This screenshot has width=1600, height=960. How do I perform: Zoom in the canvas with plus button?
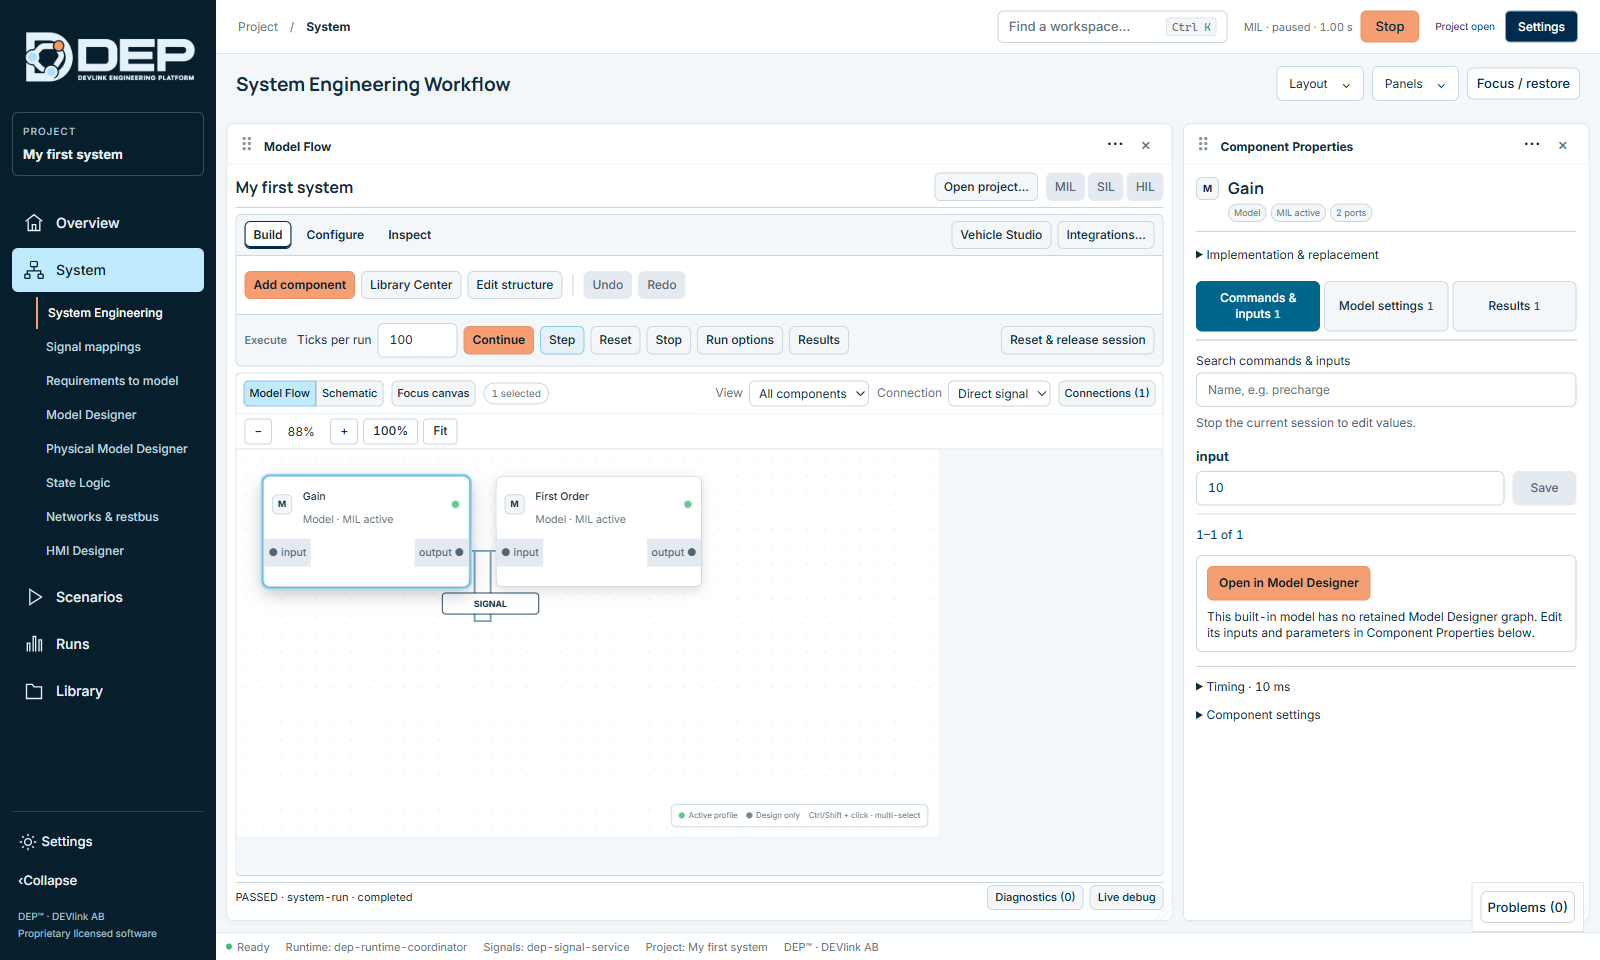click(x=344, y=431)
